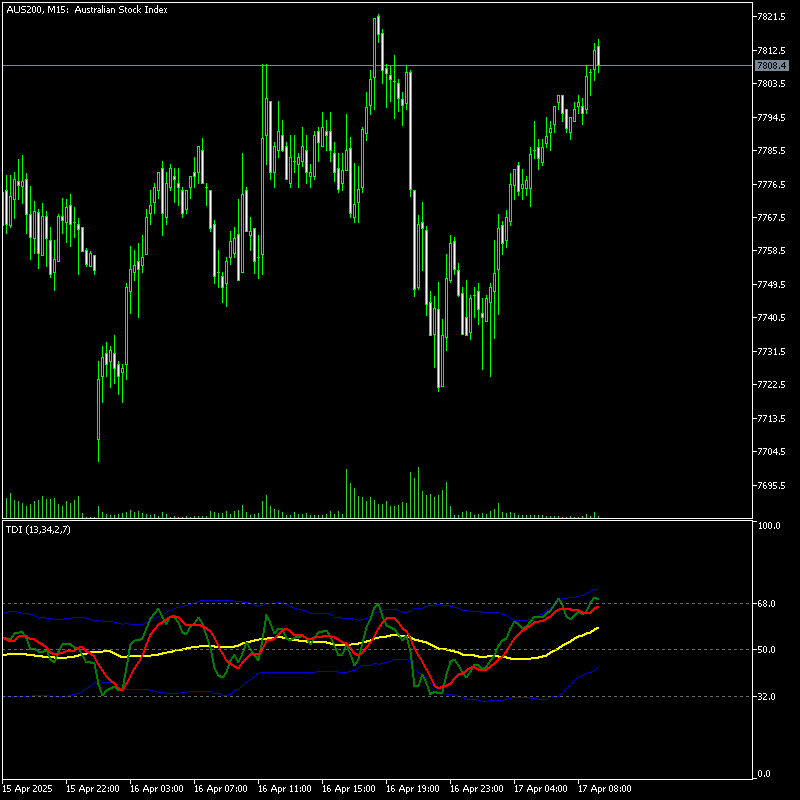Click the tallest candle wick near 7821.5

click(378, 22)
